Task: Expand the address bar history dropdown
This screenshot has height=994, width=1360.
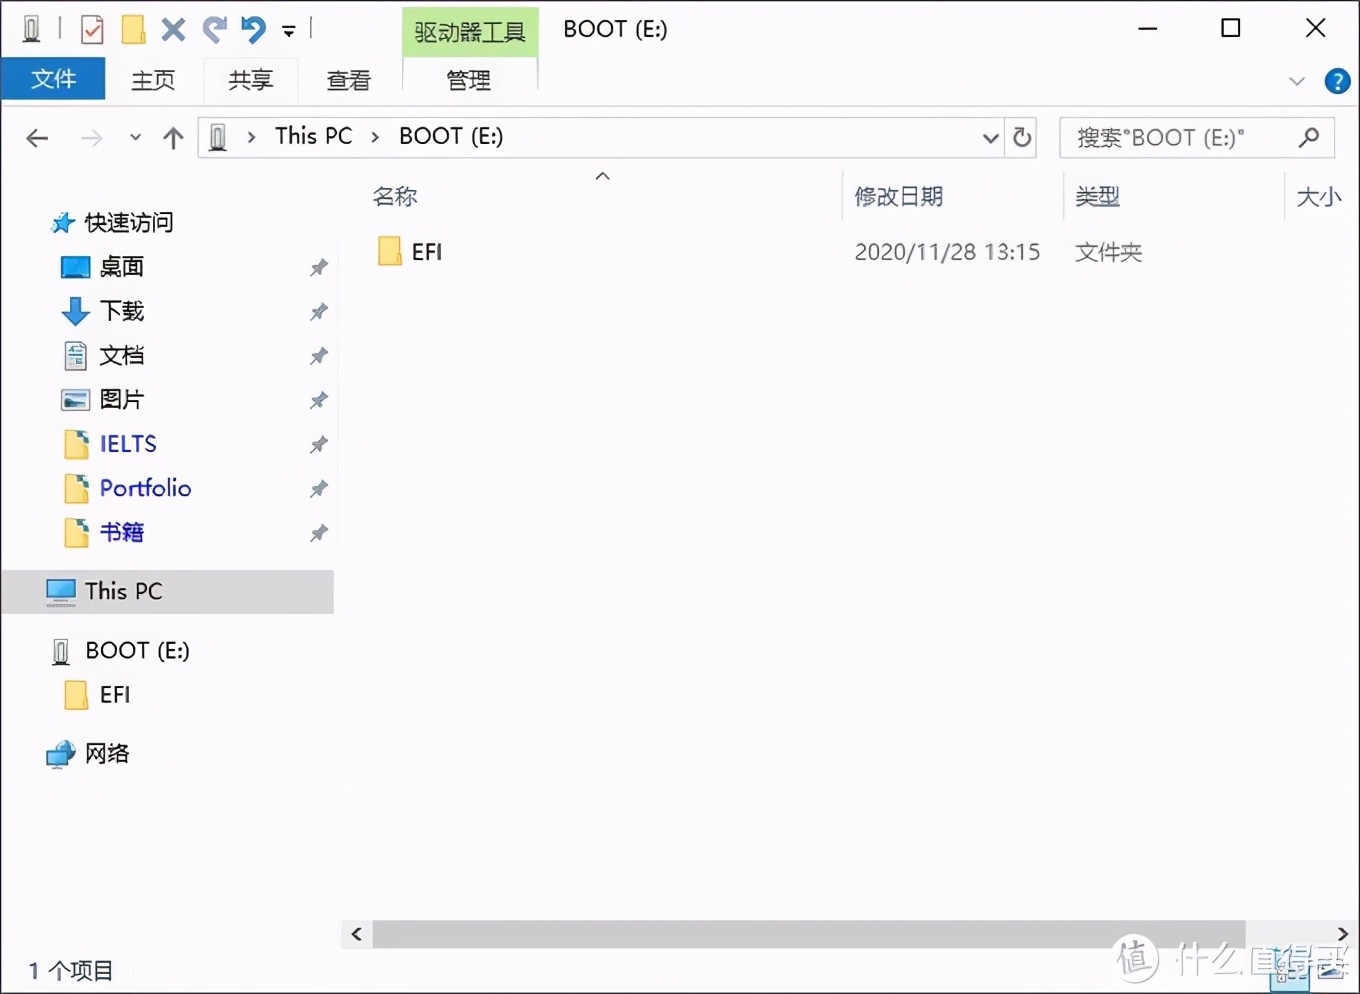Action: click(x=990, y=138)
